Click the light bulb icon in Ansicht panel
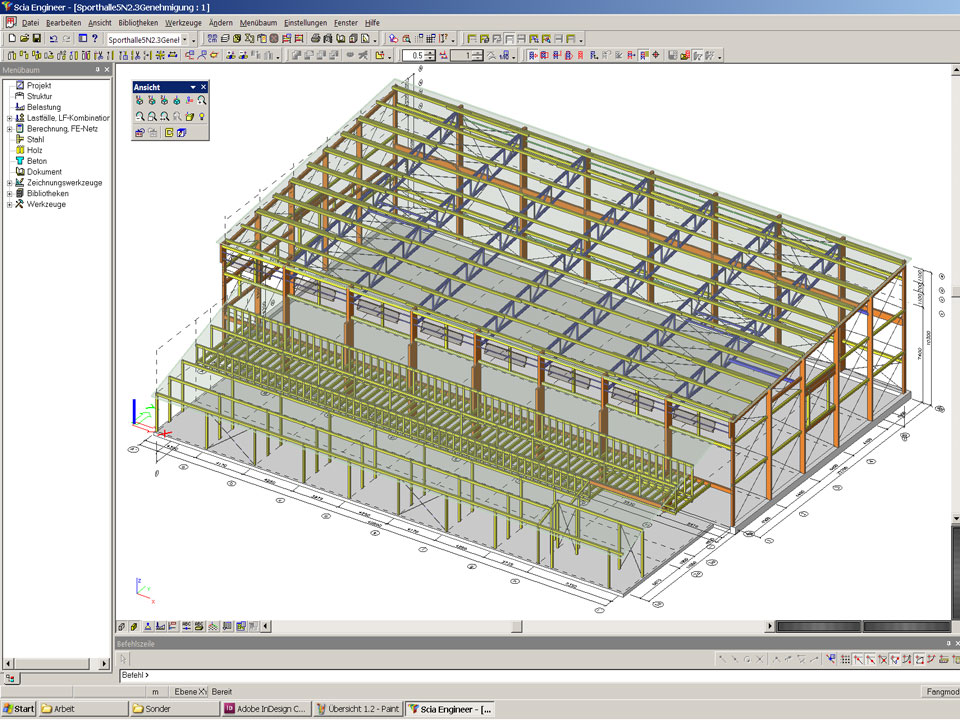The image size is (960, 720). (x=202, y=116)
